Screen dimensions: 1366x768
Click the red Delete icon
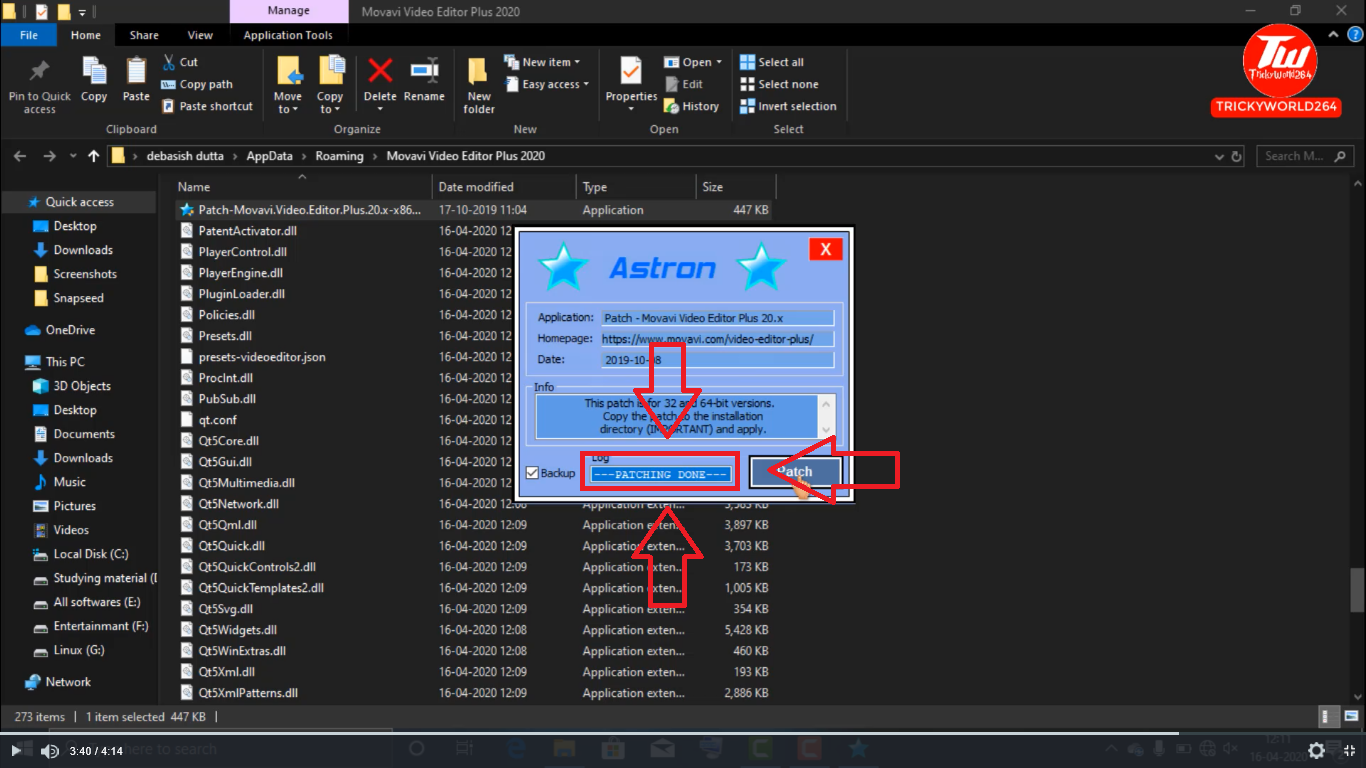[380, 71]
